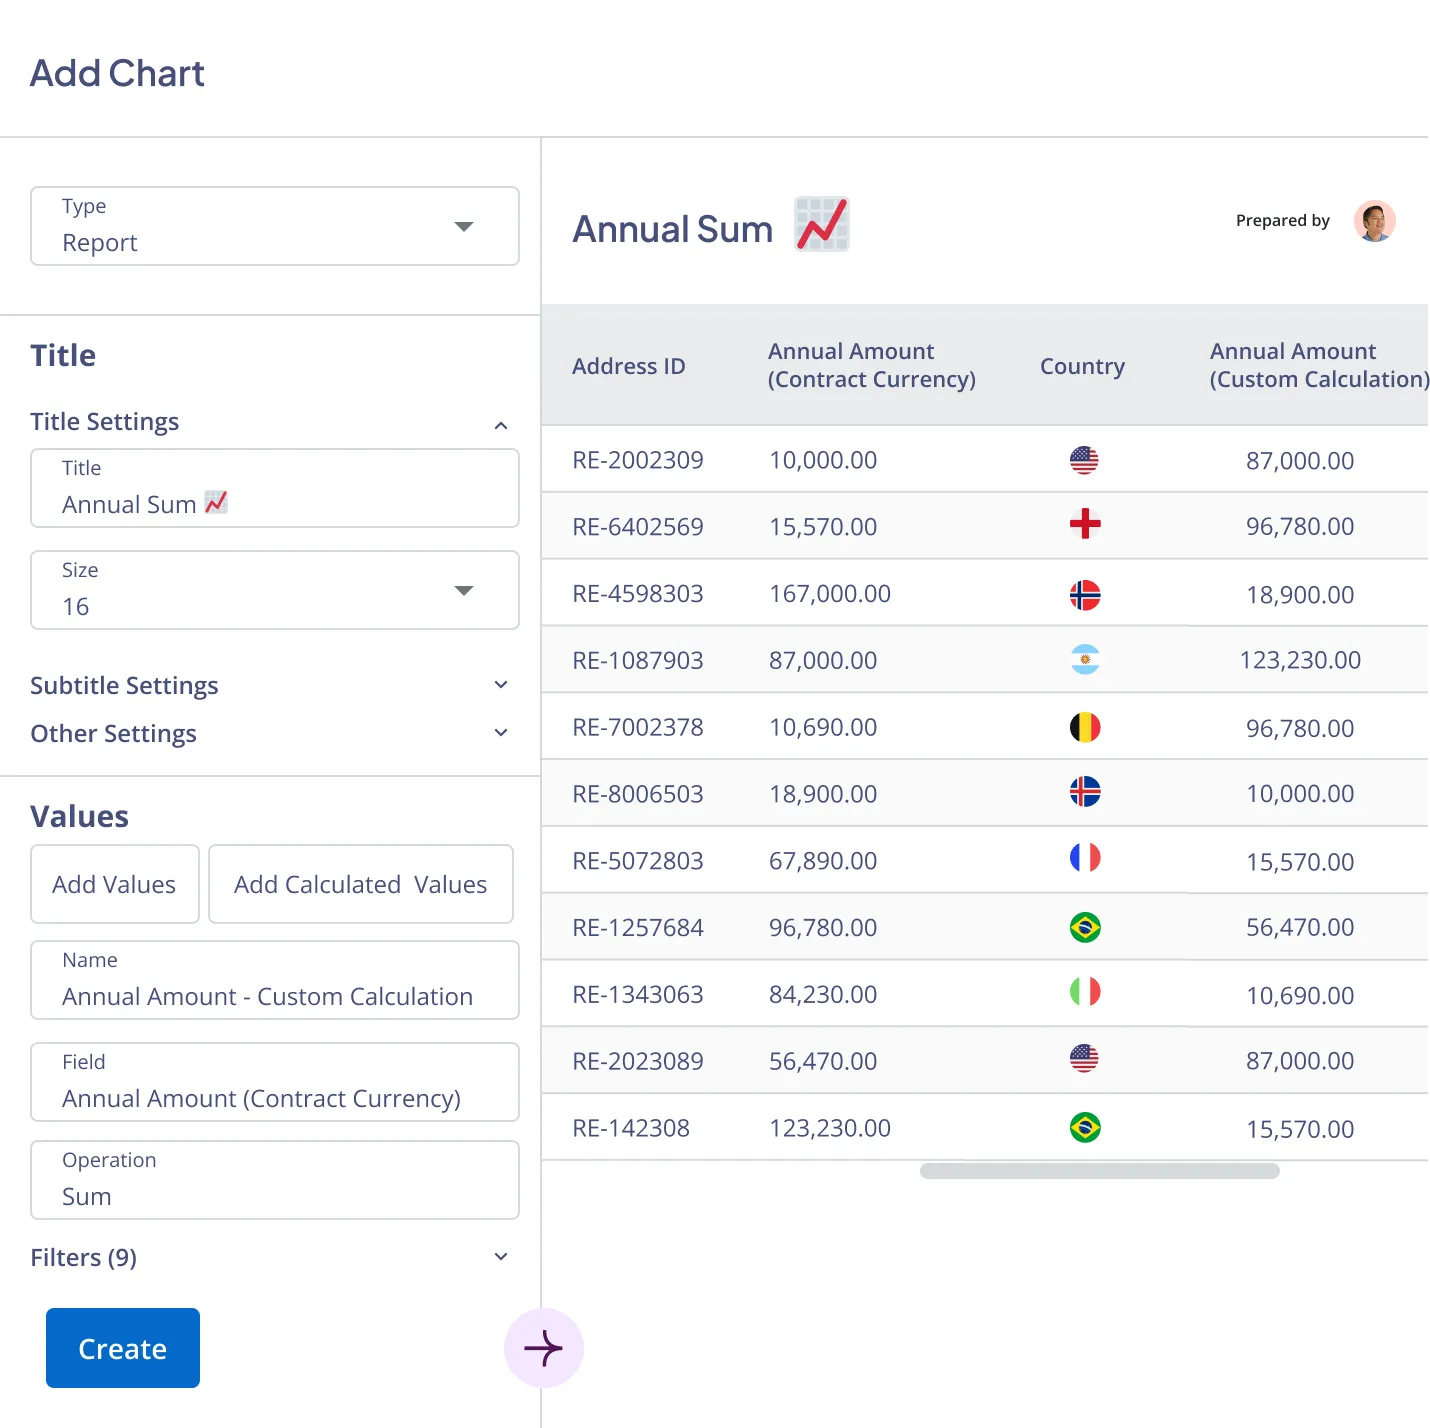Open the Size dropdown showing 16
Screen dimensions: 1430x1428
[x=275, y=590]
